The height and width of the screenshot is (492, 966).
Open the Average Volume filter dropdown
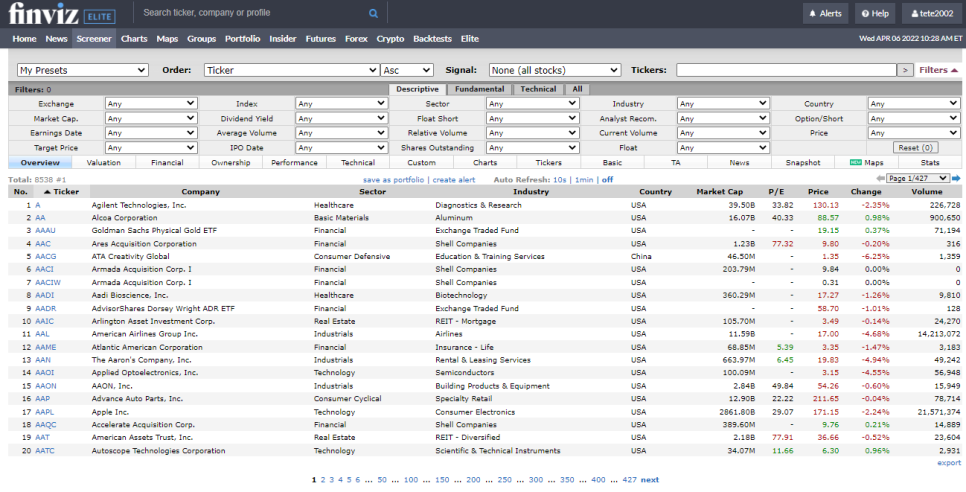pyautogui.click(x=342, y=132)
